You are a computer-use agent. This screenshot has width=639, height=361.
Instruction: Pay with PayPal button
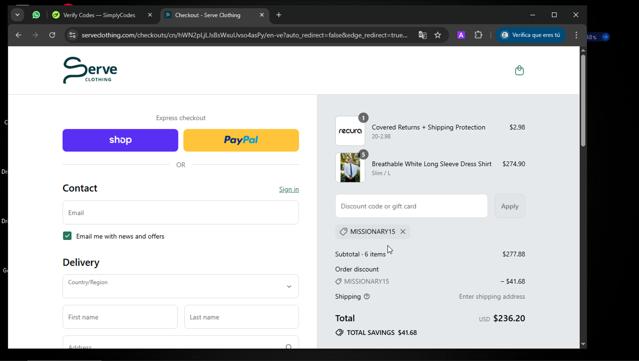click(x=241, y=140)
